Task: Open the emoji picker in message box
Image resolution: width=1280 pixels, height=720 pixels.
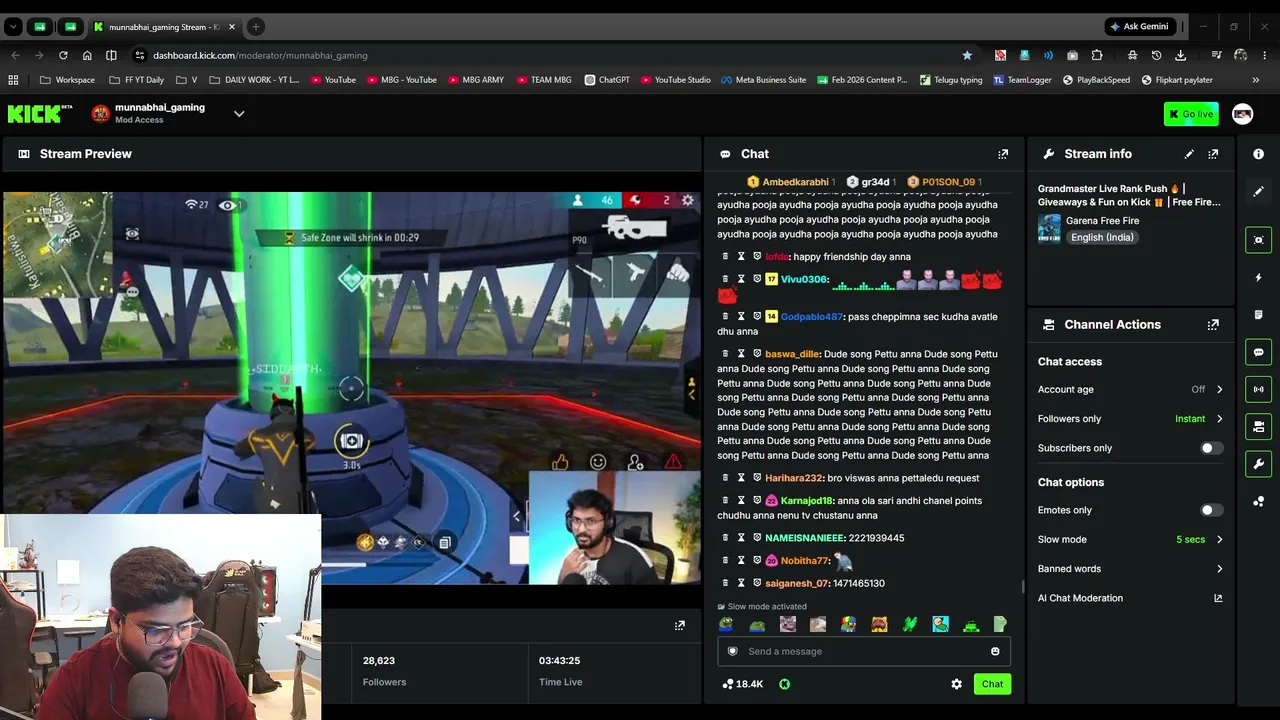Action: coord(995,652)
